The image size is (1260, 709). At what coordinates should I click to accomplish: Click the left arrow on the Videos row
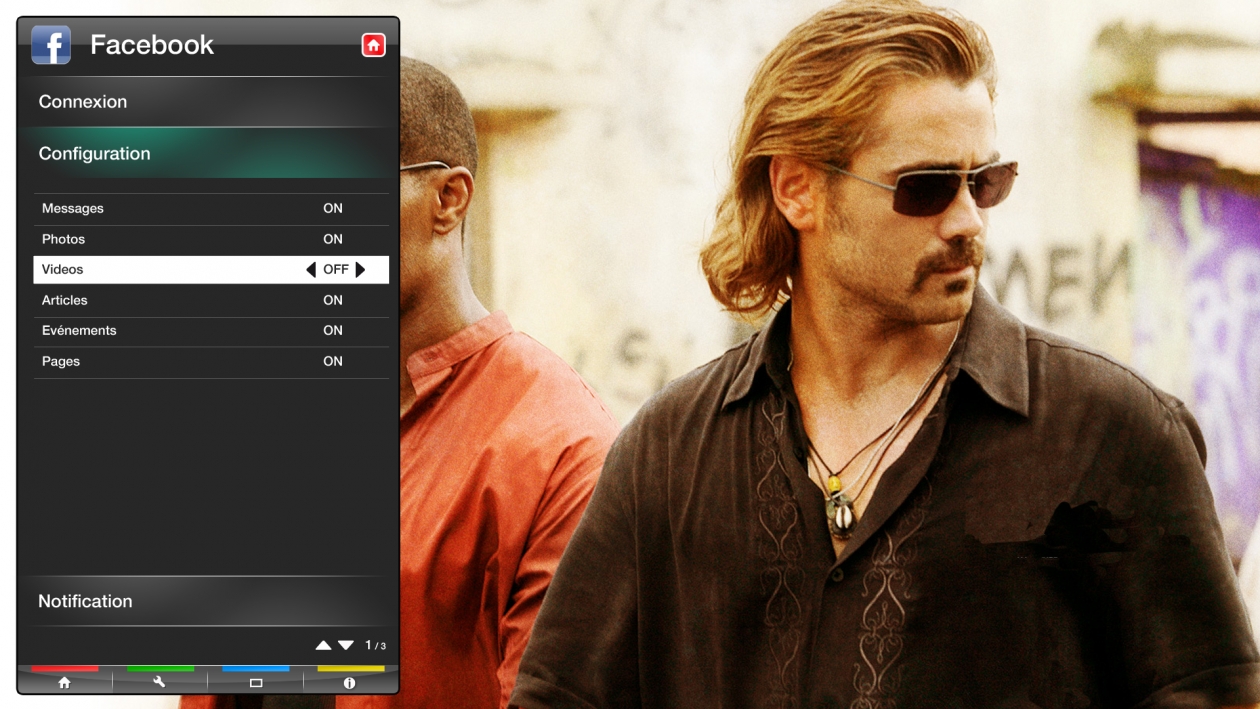click(x=311, y=270)
